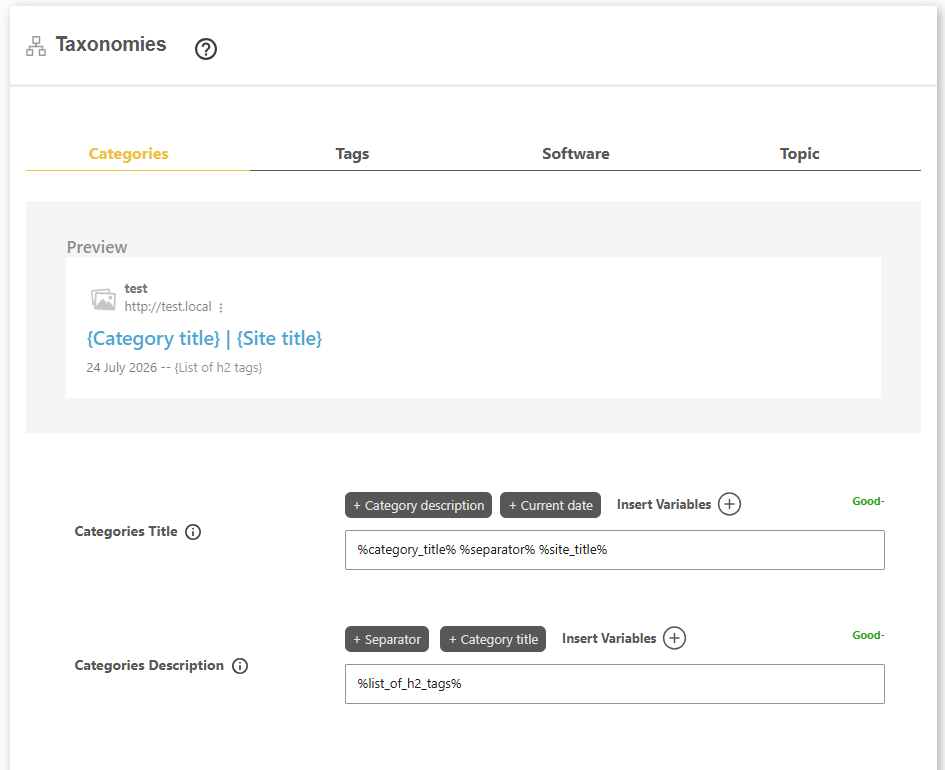Open Insert Variables plus for Categories Description
Viewport: 945px width, 770px height.
674,638
